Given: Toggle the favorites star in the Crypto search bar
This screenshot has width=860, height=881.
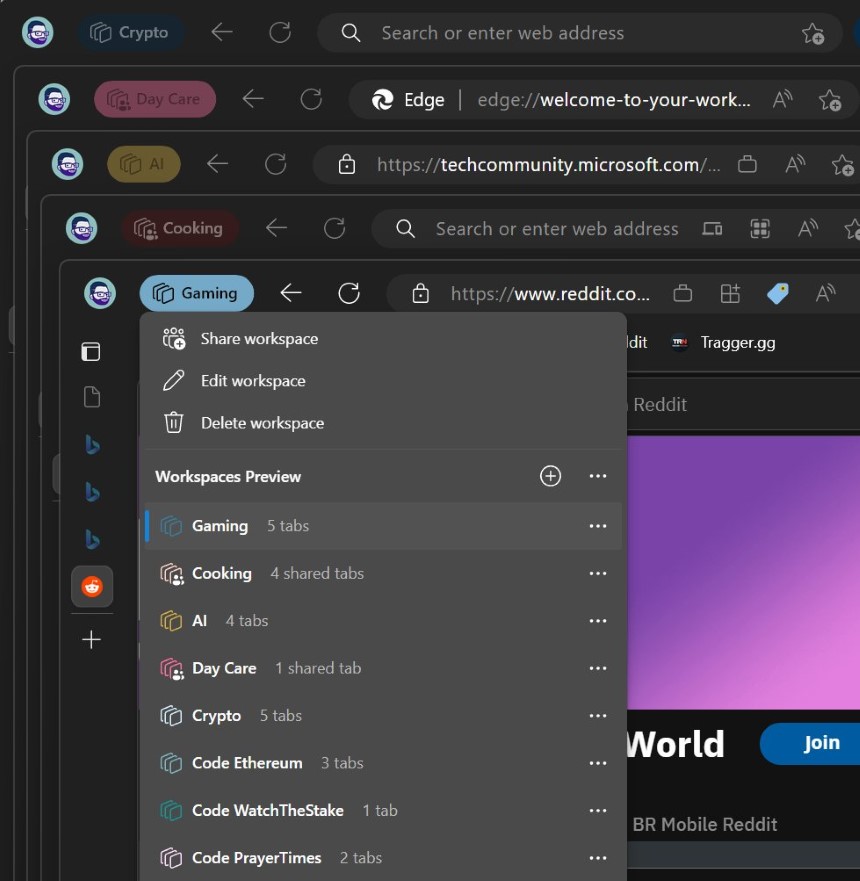Looking at the screenshot, I should click(x=814, y=33).
